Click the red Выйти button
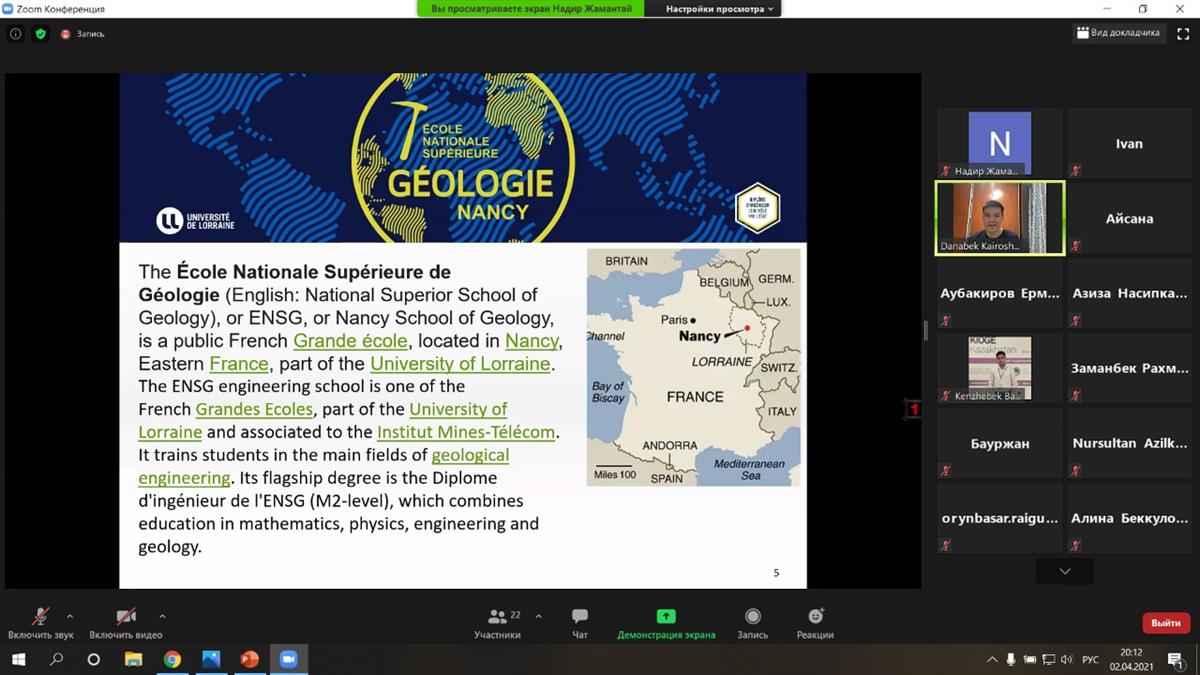 coord(1165,623)
